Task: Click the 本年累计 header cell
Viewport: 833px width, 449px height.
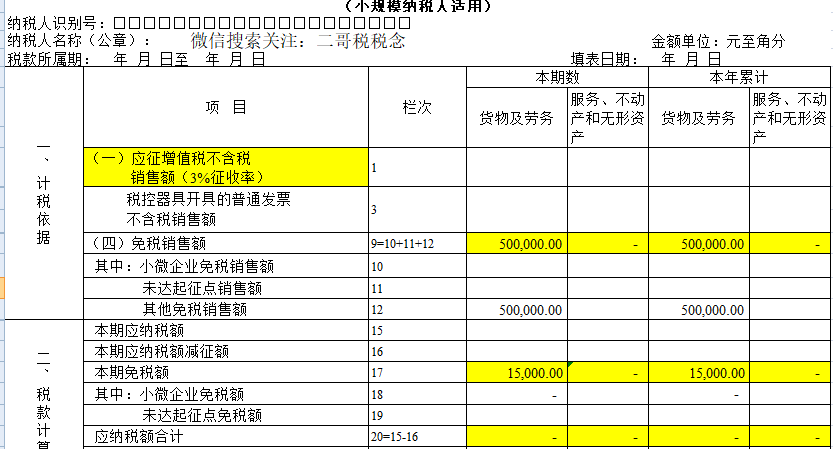Action: [x=739, y=77]
